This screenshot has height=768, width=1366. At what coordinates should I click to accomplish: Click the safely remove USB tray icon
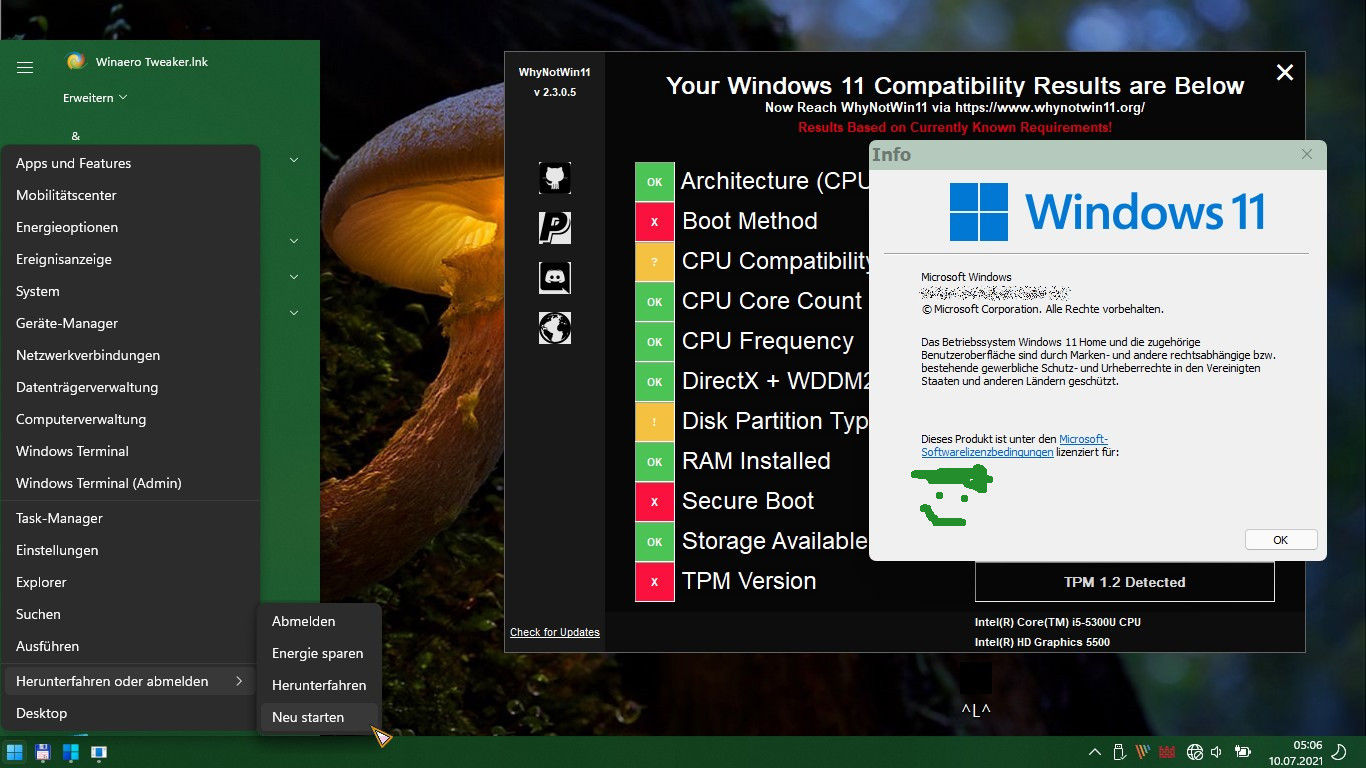pos(1119,752)
